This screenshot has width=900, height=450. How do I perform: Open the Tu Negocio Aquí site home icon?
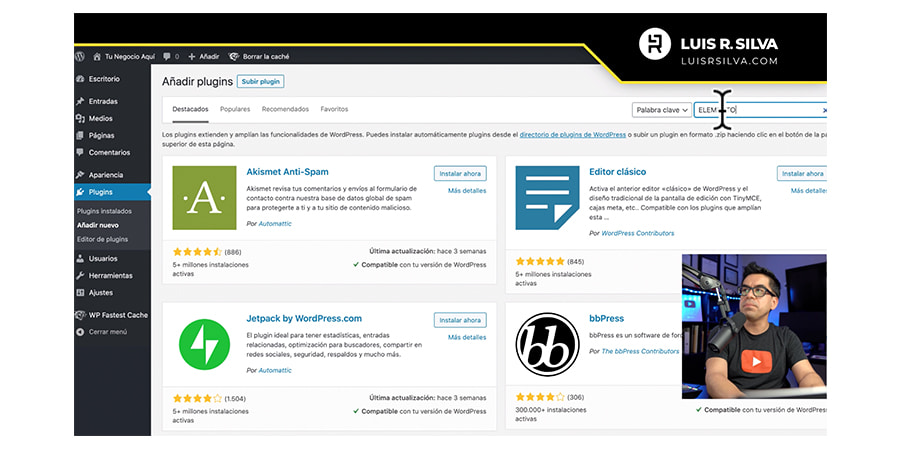point(97,56)
